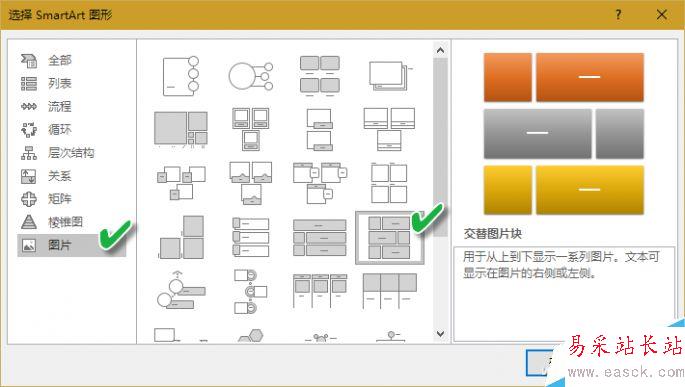Pick the two circles with ascending bars layout
Image resolution: width=685 pixels, height=387 pixels.
pyautogui.click(x=180, y=290)
